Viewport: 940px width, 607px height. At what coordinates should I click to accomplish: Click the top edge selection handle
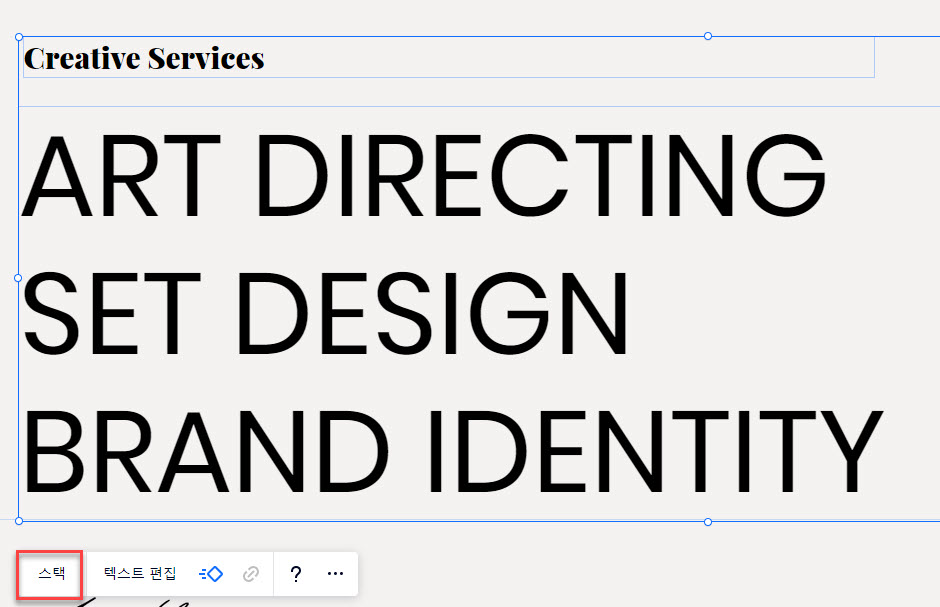pos(708,36)
